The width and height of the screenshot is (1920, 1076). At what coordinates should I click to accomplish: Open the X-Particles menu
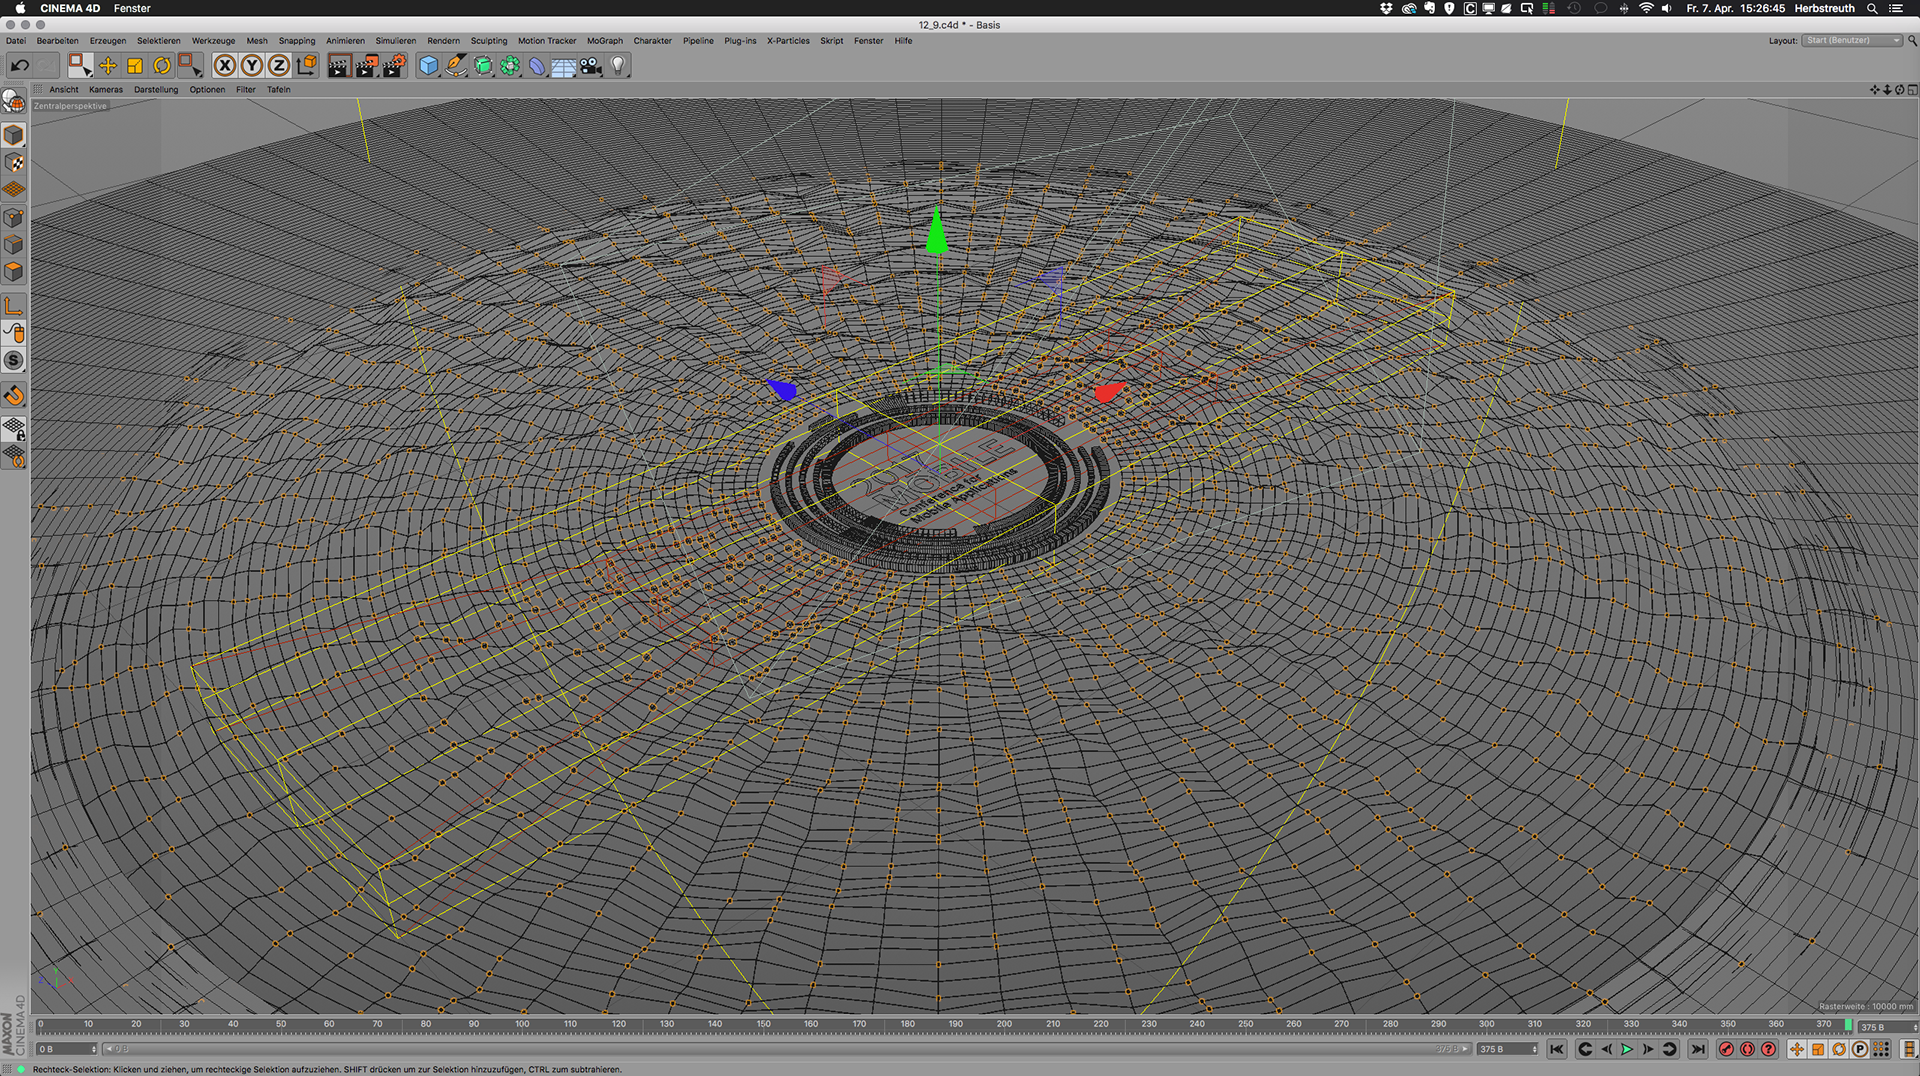click(788, 41)
